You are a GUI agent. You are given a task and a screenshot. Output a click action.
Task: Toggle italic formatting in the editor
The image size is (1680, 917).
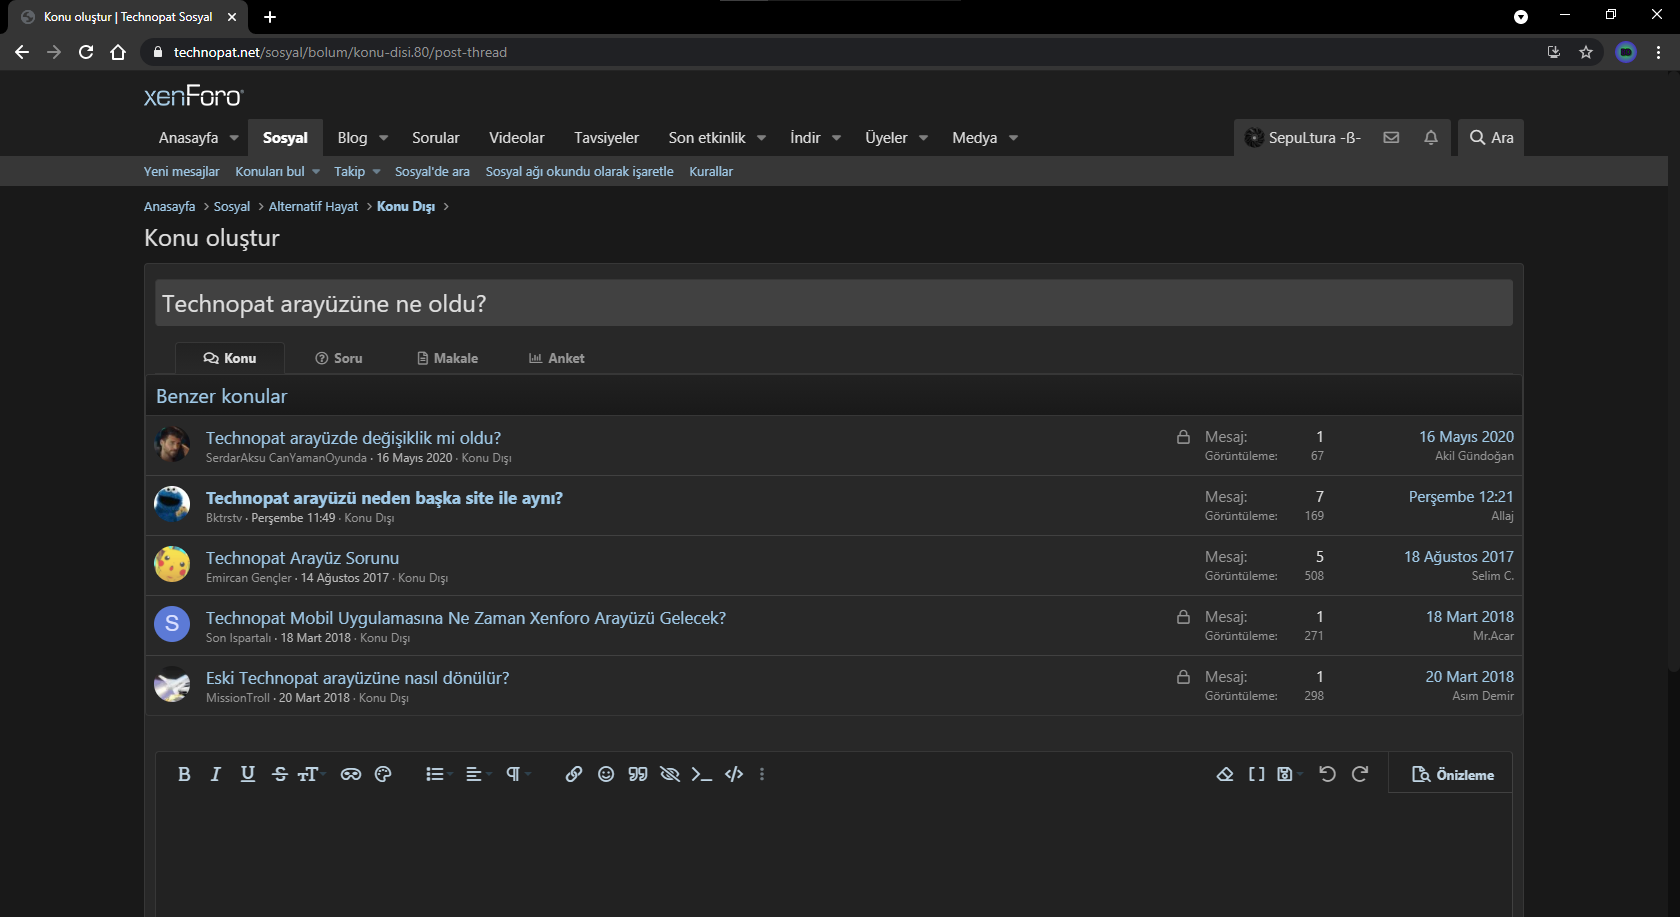point(215,774)
